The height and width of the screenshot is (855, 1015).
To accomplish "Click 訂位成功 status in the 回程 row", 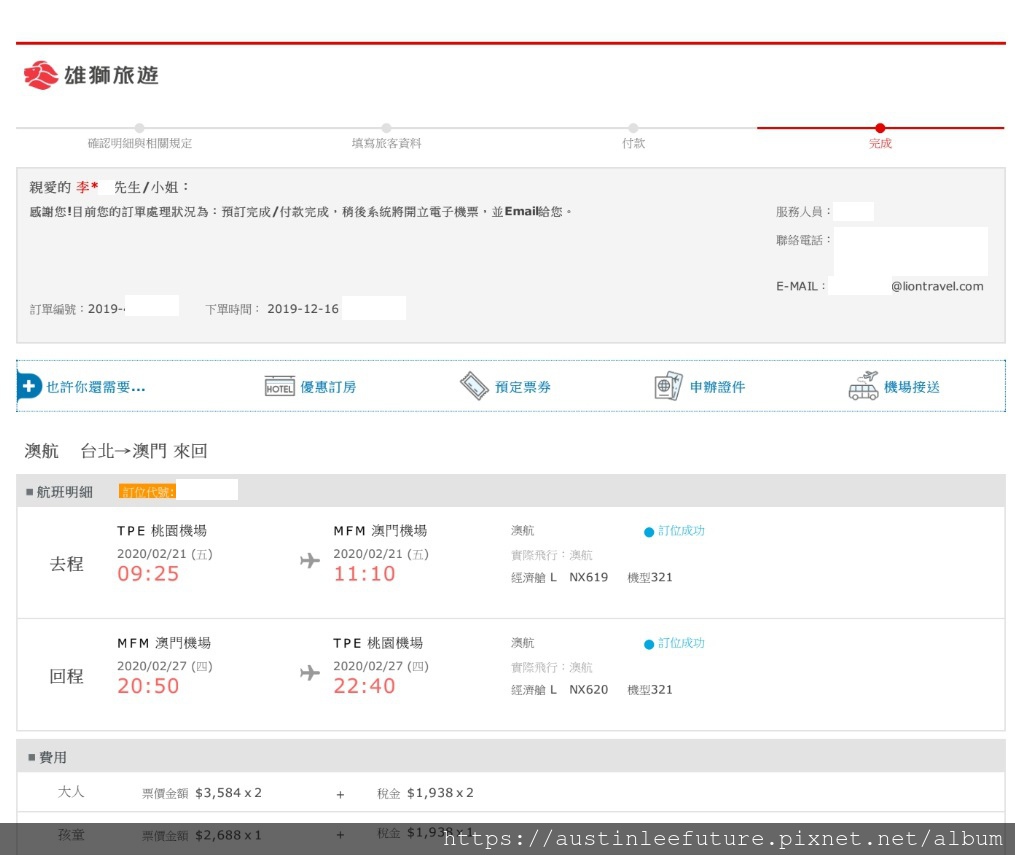I will pyautogui.click(x=681, y=643).
